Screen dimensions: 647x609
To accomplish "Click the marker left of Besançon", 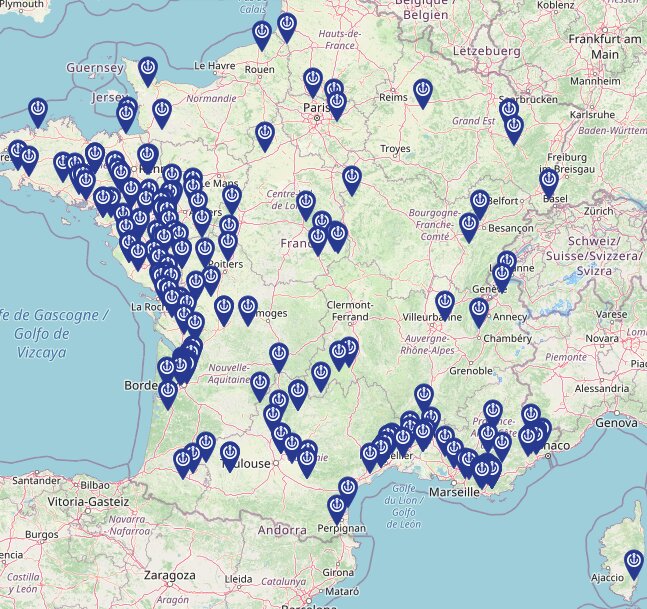I will [469, 225].
